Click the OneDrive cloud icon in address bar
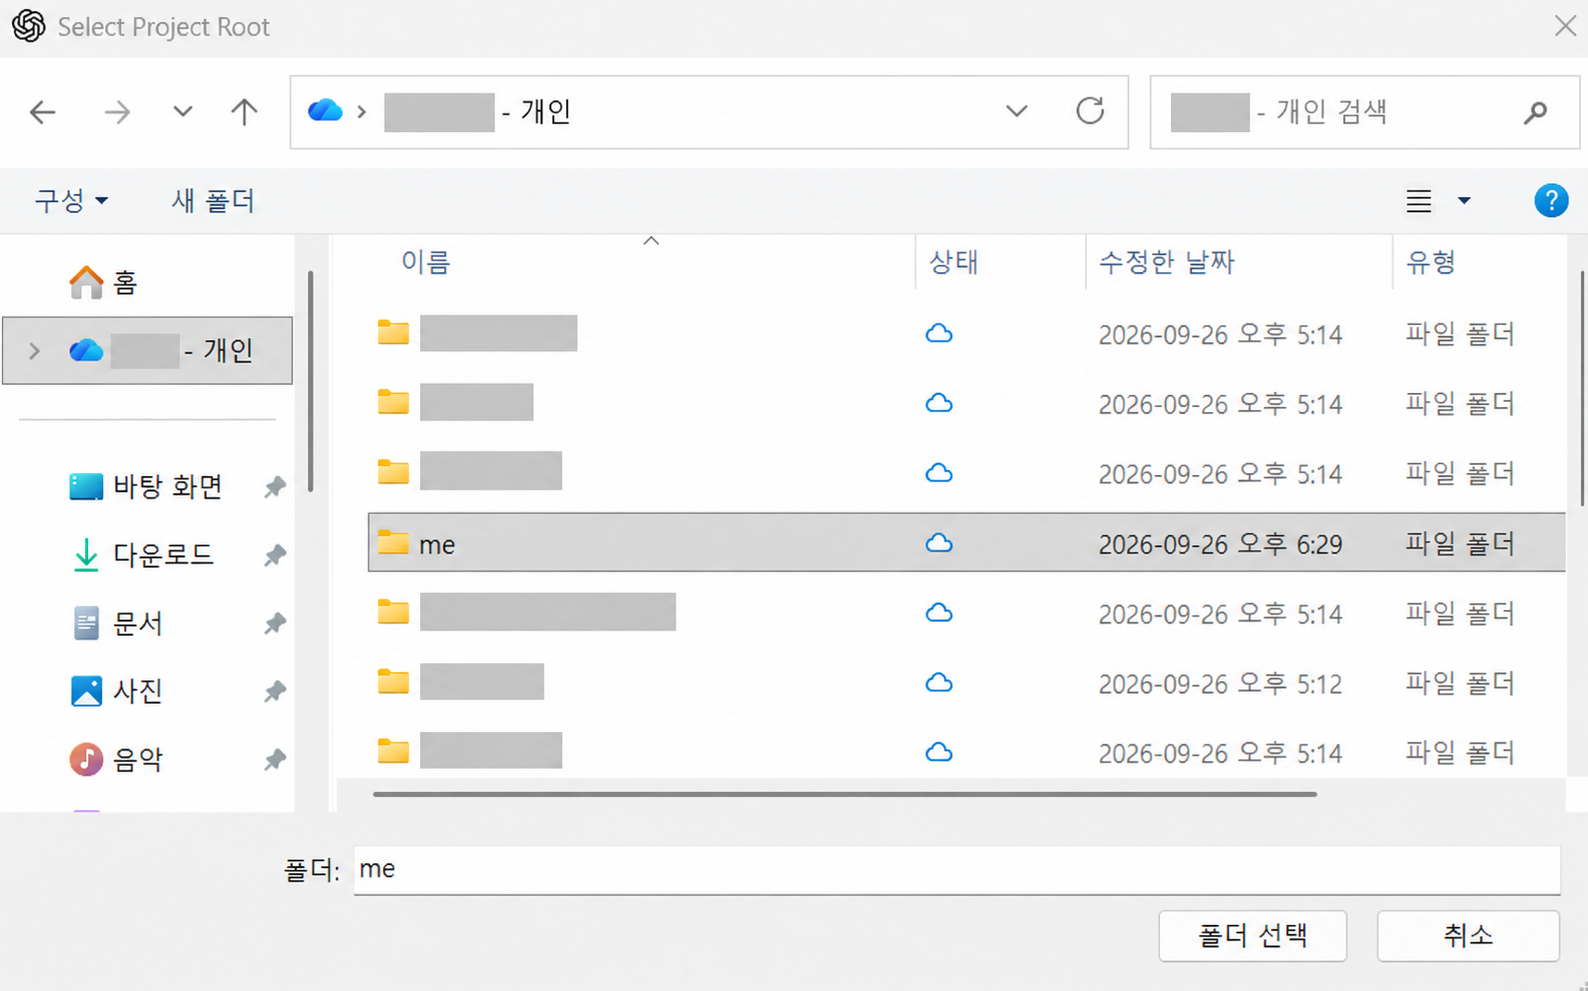This screenshot has width=1588, height=991. click(325, 110)
